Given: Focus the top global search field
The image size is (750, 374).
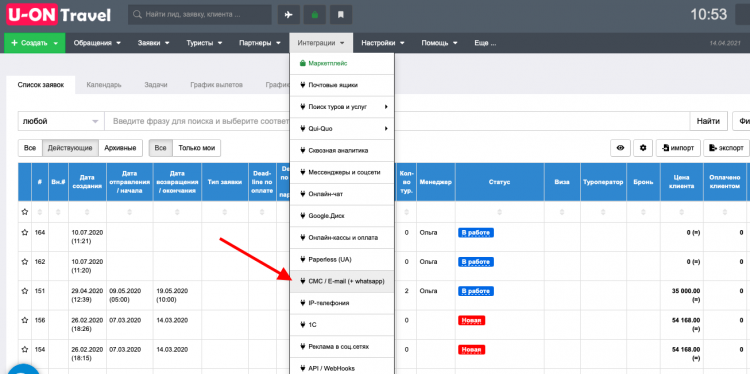Looking at the screenshot, I should pyautogui.click(x=199, y=15).
